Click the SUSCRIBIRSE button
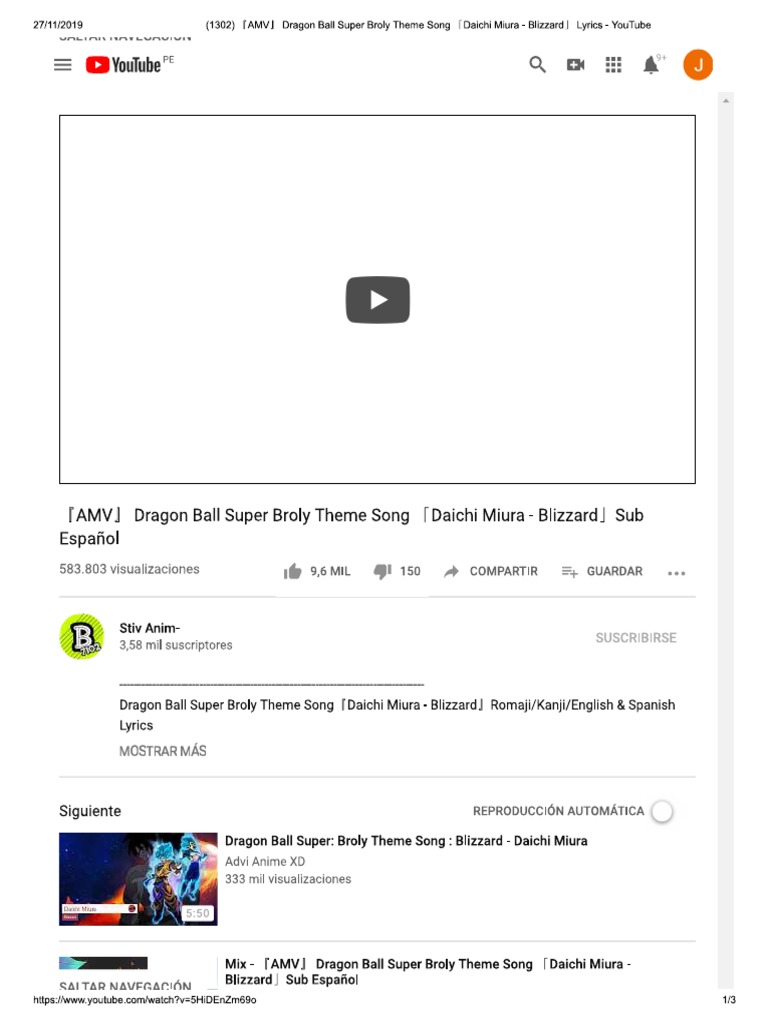768x1024 pixels. [x=636, y=637]
